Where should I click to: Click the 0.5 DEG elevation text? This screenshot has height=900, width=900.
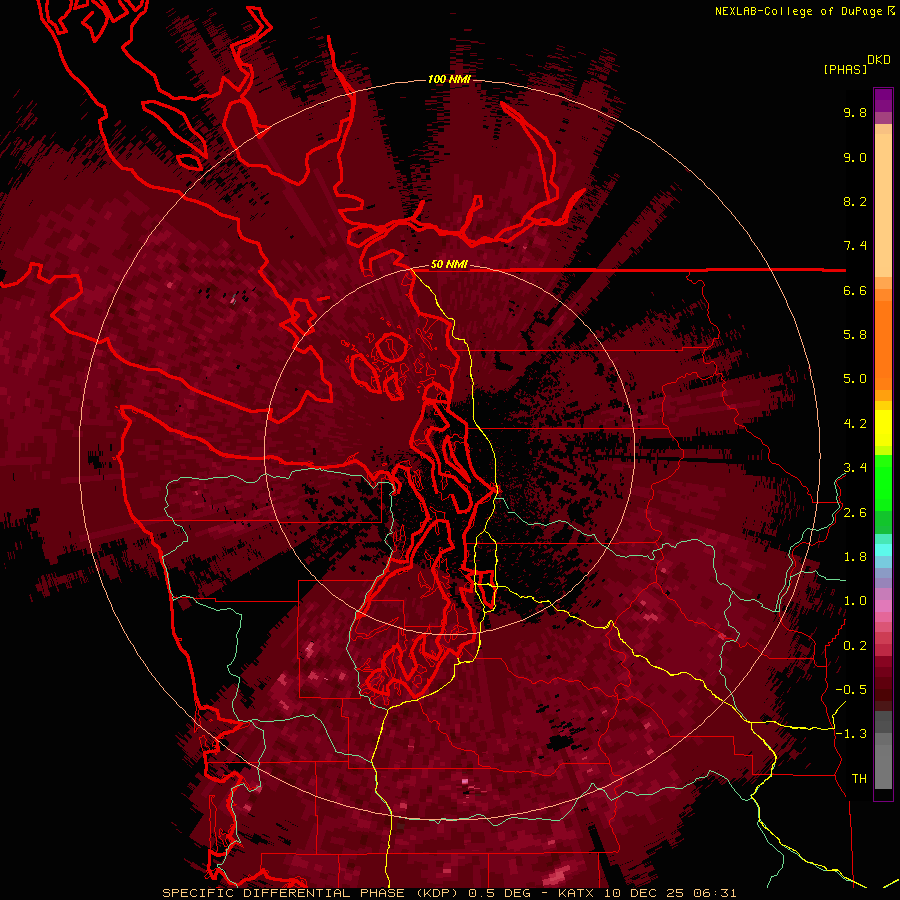(497, 893)
